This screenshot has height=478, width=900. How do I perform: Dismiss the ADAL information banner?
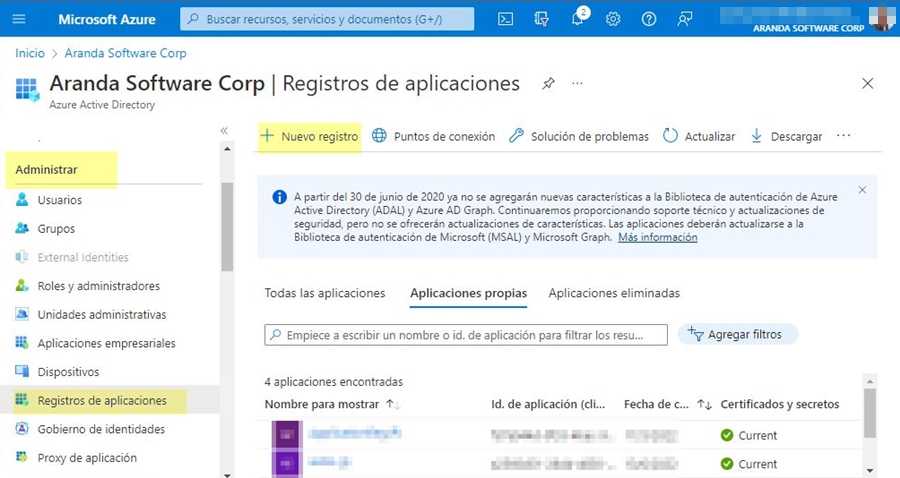click(x=862, y=190)
